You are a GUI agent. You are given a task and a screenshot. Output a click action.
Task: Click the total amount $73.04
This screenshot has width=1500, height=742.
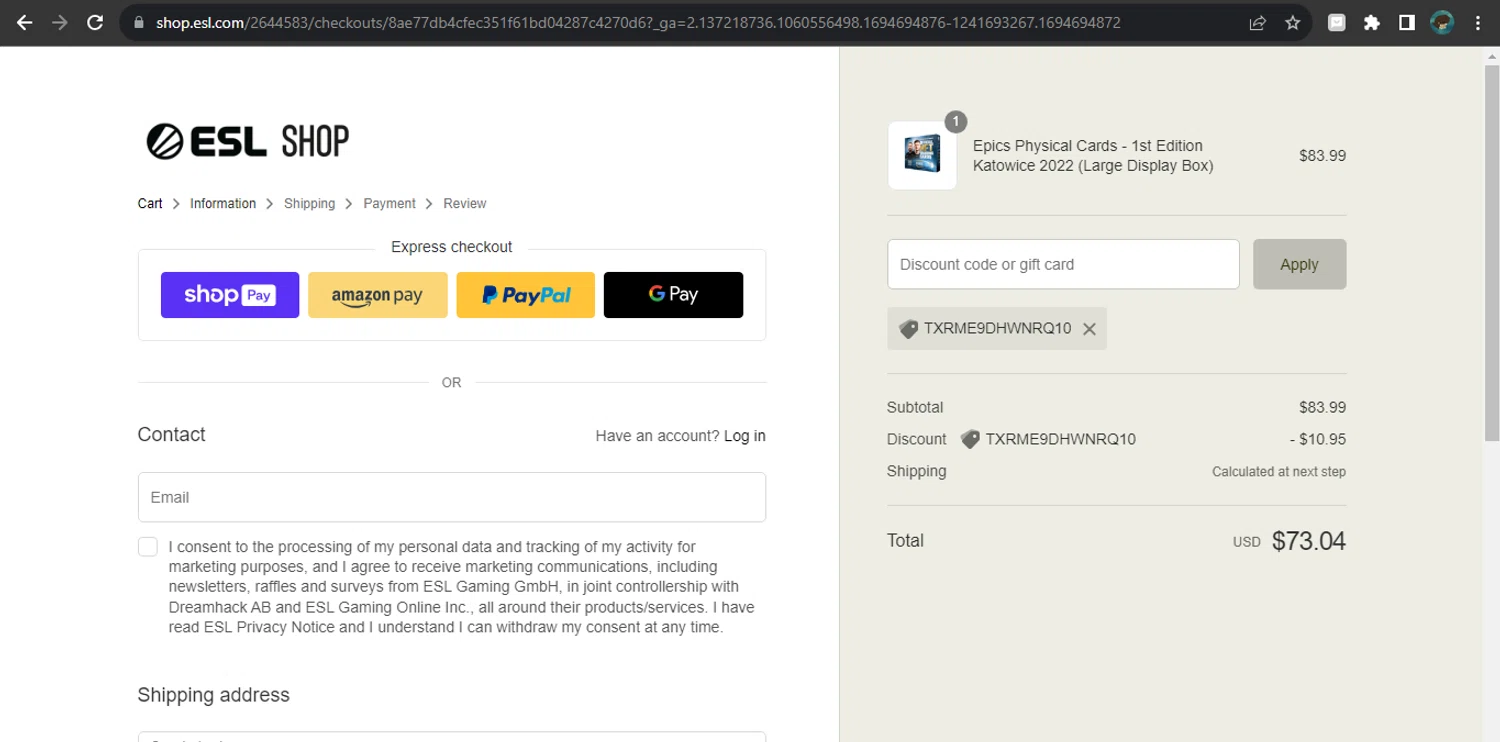(1309, 541)
